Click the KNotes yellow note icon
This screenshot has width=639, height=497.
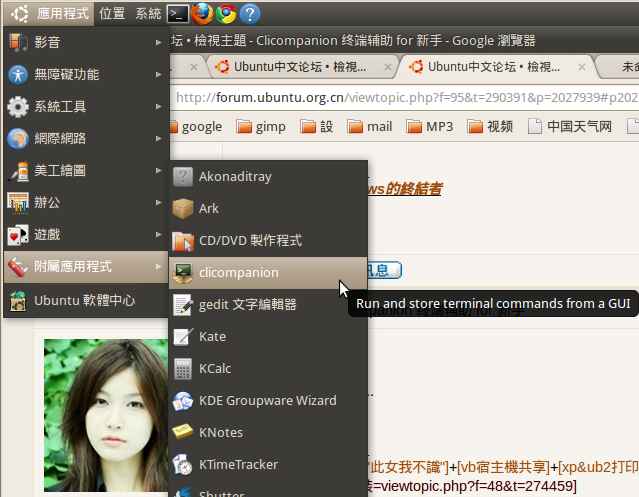pyautogui.click(x=182, y=432)
